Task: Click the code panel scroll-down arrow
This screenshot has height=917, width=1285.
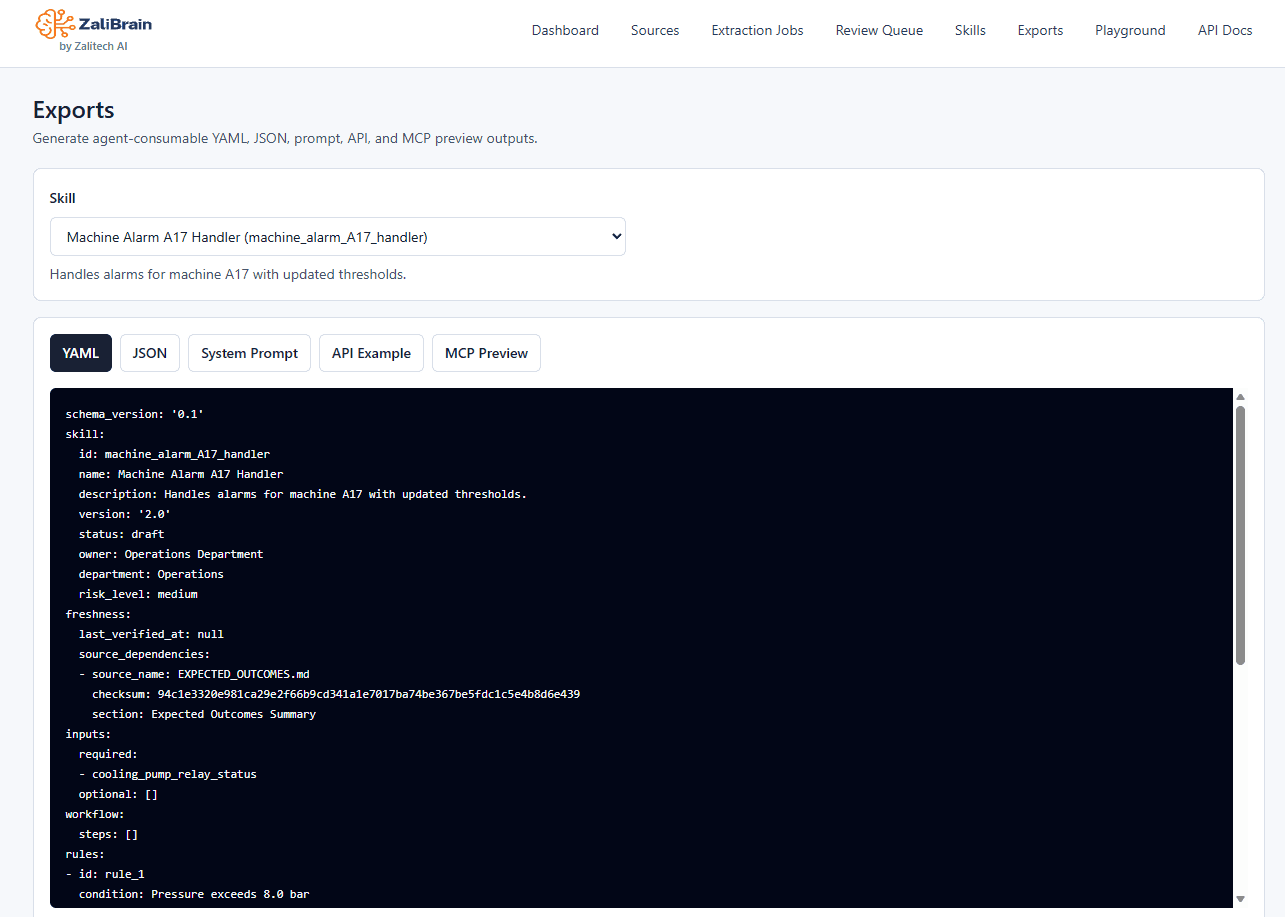Action: [x=1240, y=899]
